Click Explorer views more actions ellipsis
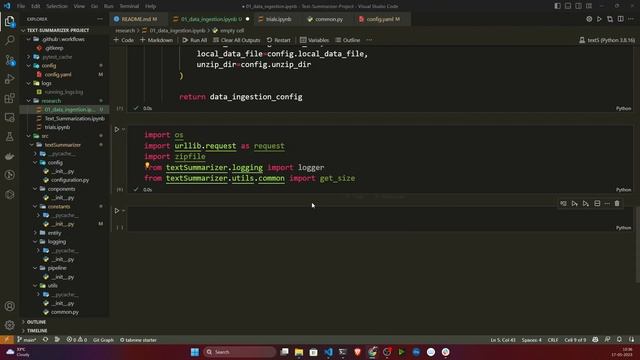The width and height of the screenshot is (640, 360). pos(100,19)
